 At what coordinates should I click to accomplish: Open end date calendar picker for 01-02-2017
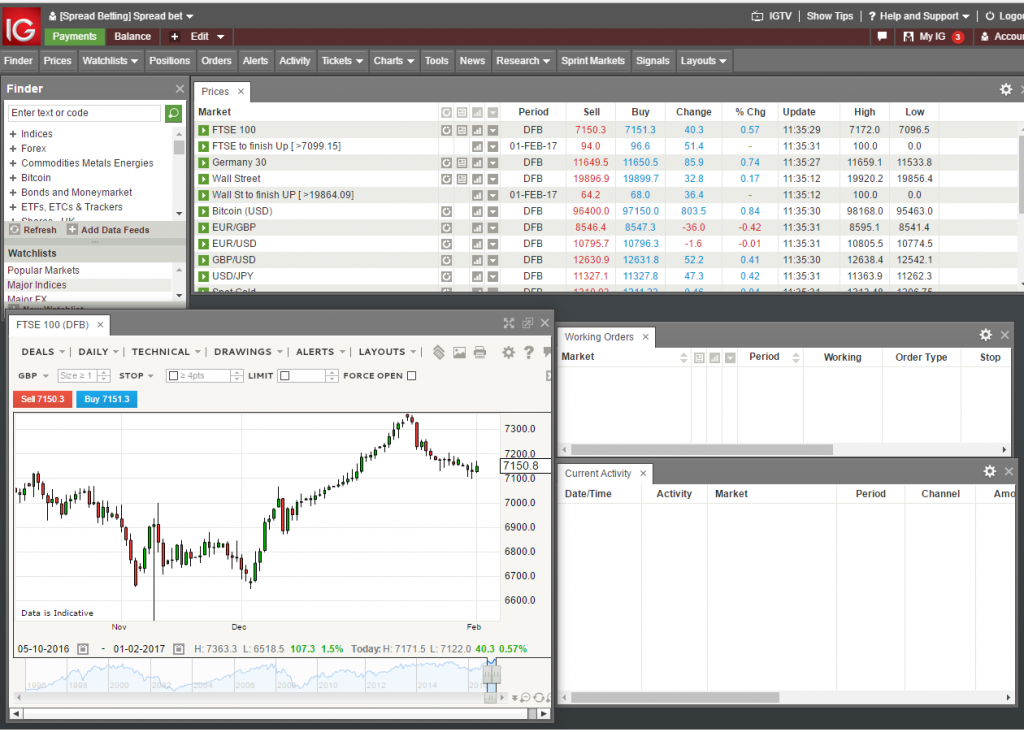(x=179, y=649)
